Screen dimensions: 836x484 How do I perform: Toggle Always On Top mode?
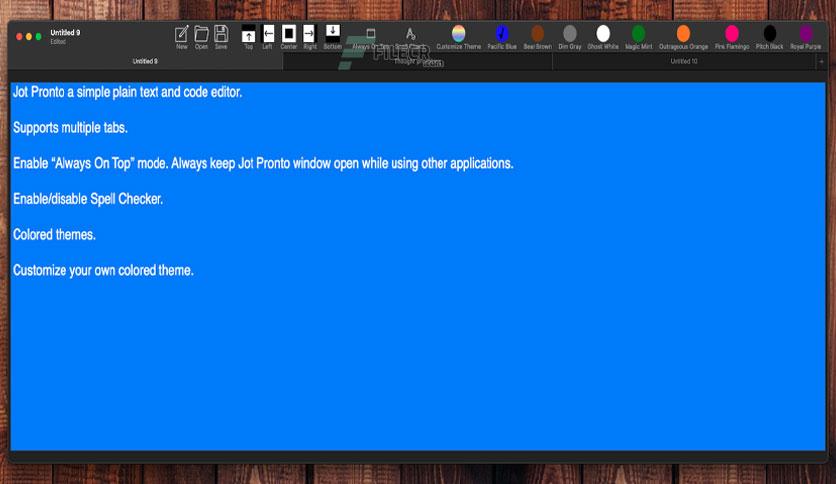point(371,34)
